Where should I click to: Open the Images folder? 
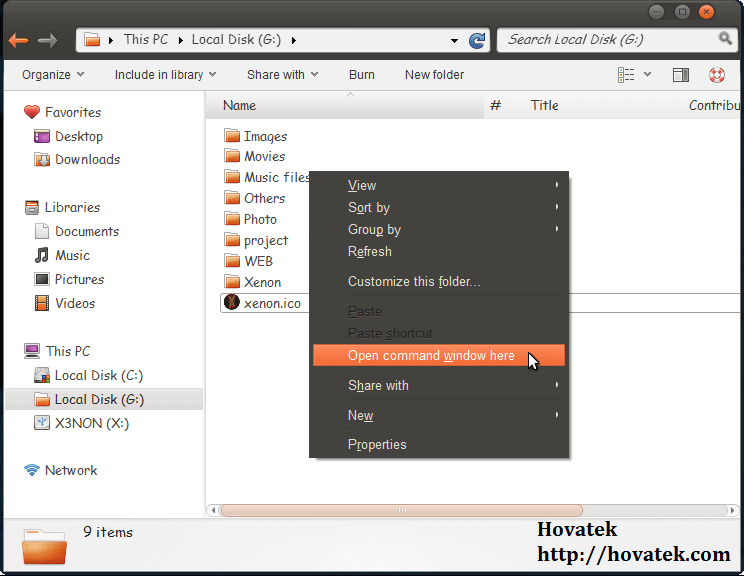pyautogui.click(x=264, y=136)
